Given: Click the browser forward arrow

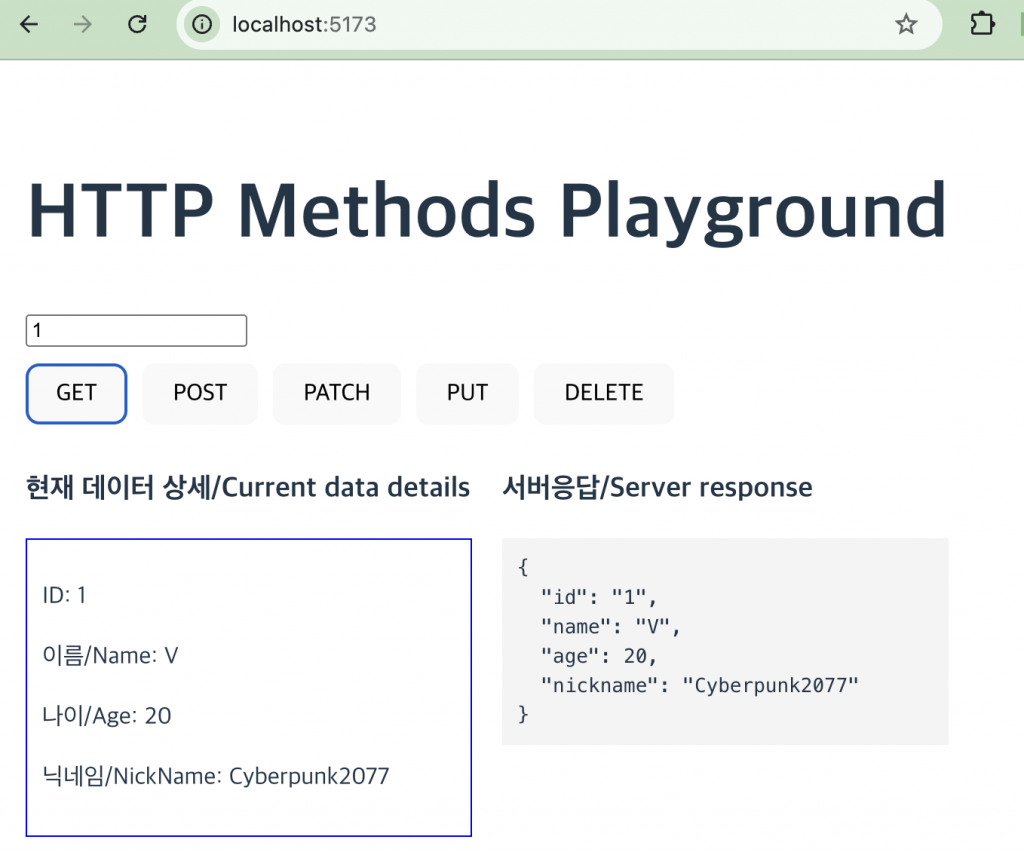Looking at the screenshot, I should tap(83, 25).
